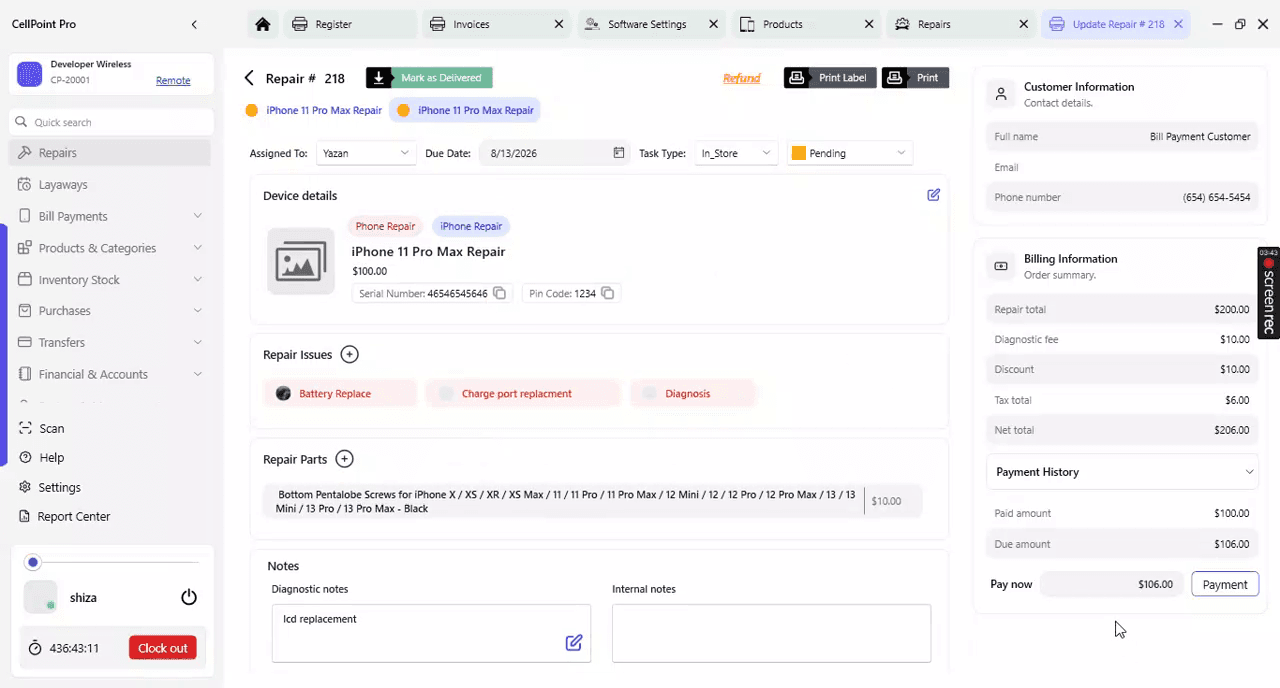
Task: Select the Diagnosis issue chip
Action: (691, 393)
